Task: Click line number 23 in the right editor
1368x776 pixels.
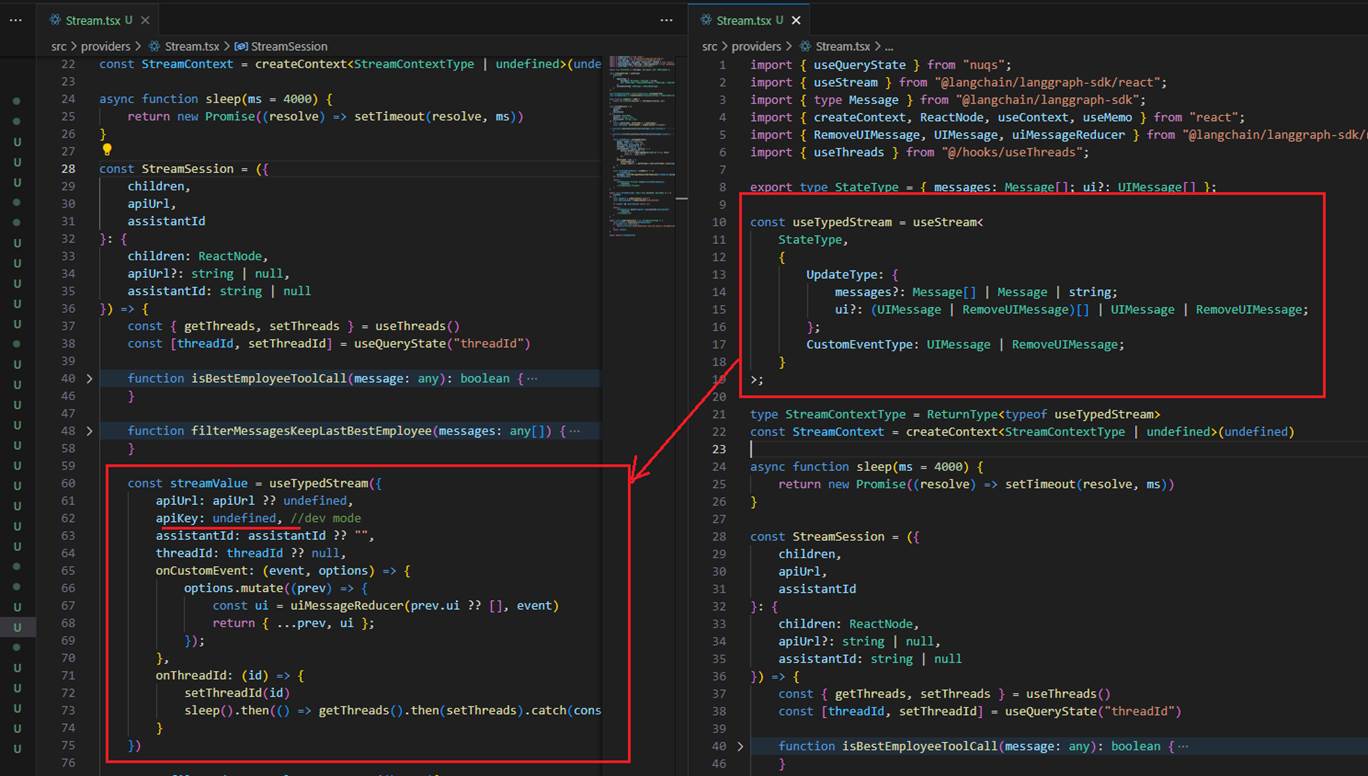Action: coord(720,449)
